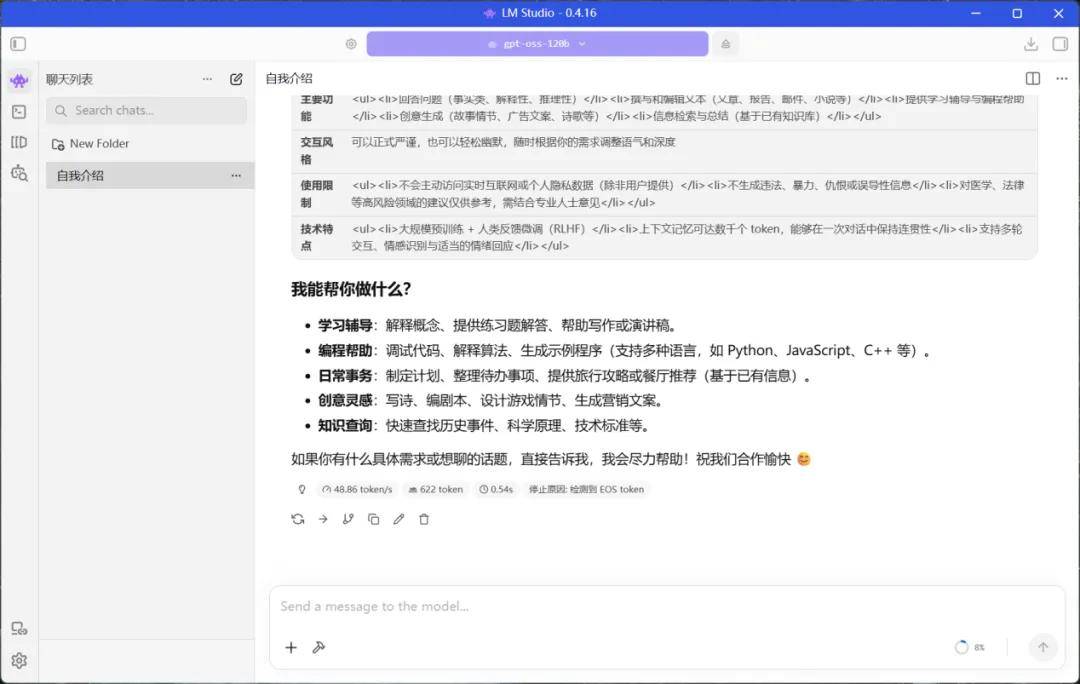Open the Discover model search icon

[19, 173]
